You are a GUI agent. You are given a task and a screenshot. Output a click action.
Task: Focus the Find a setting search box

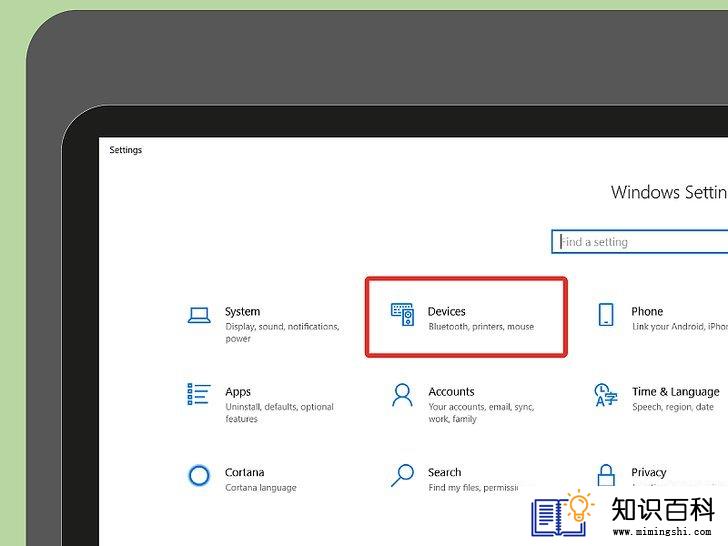click(x=640, y=241)
